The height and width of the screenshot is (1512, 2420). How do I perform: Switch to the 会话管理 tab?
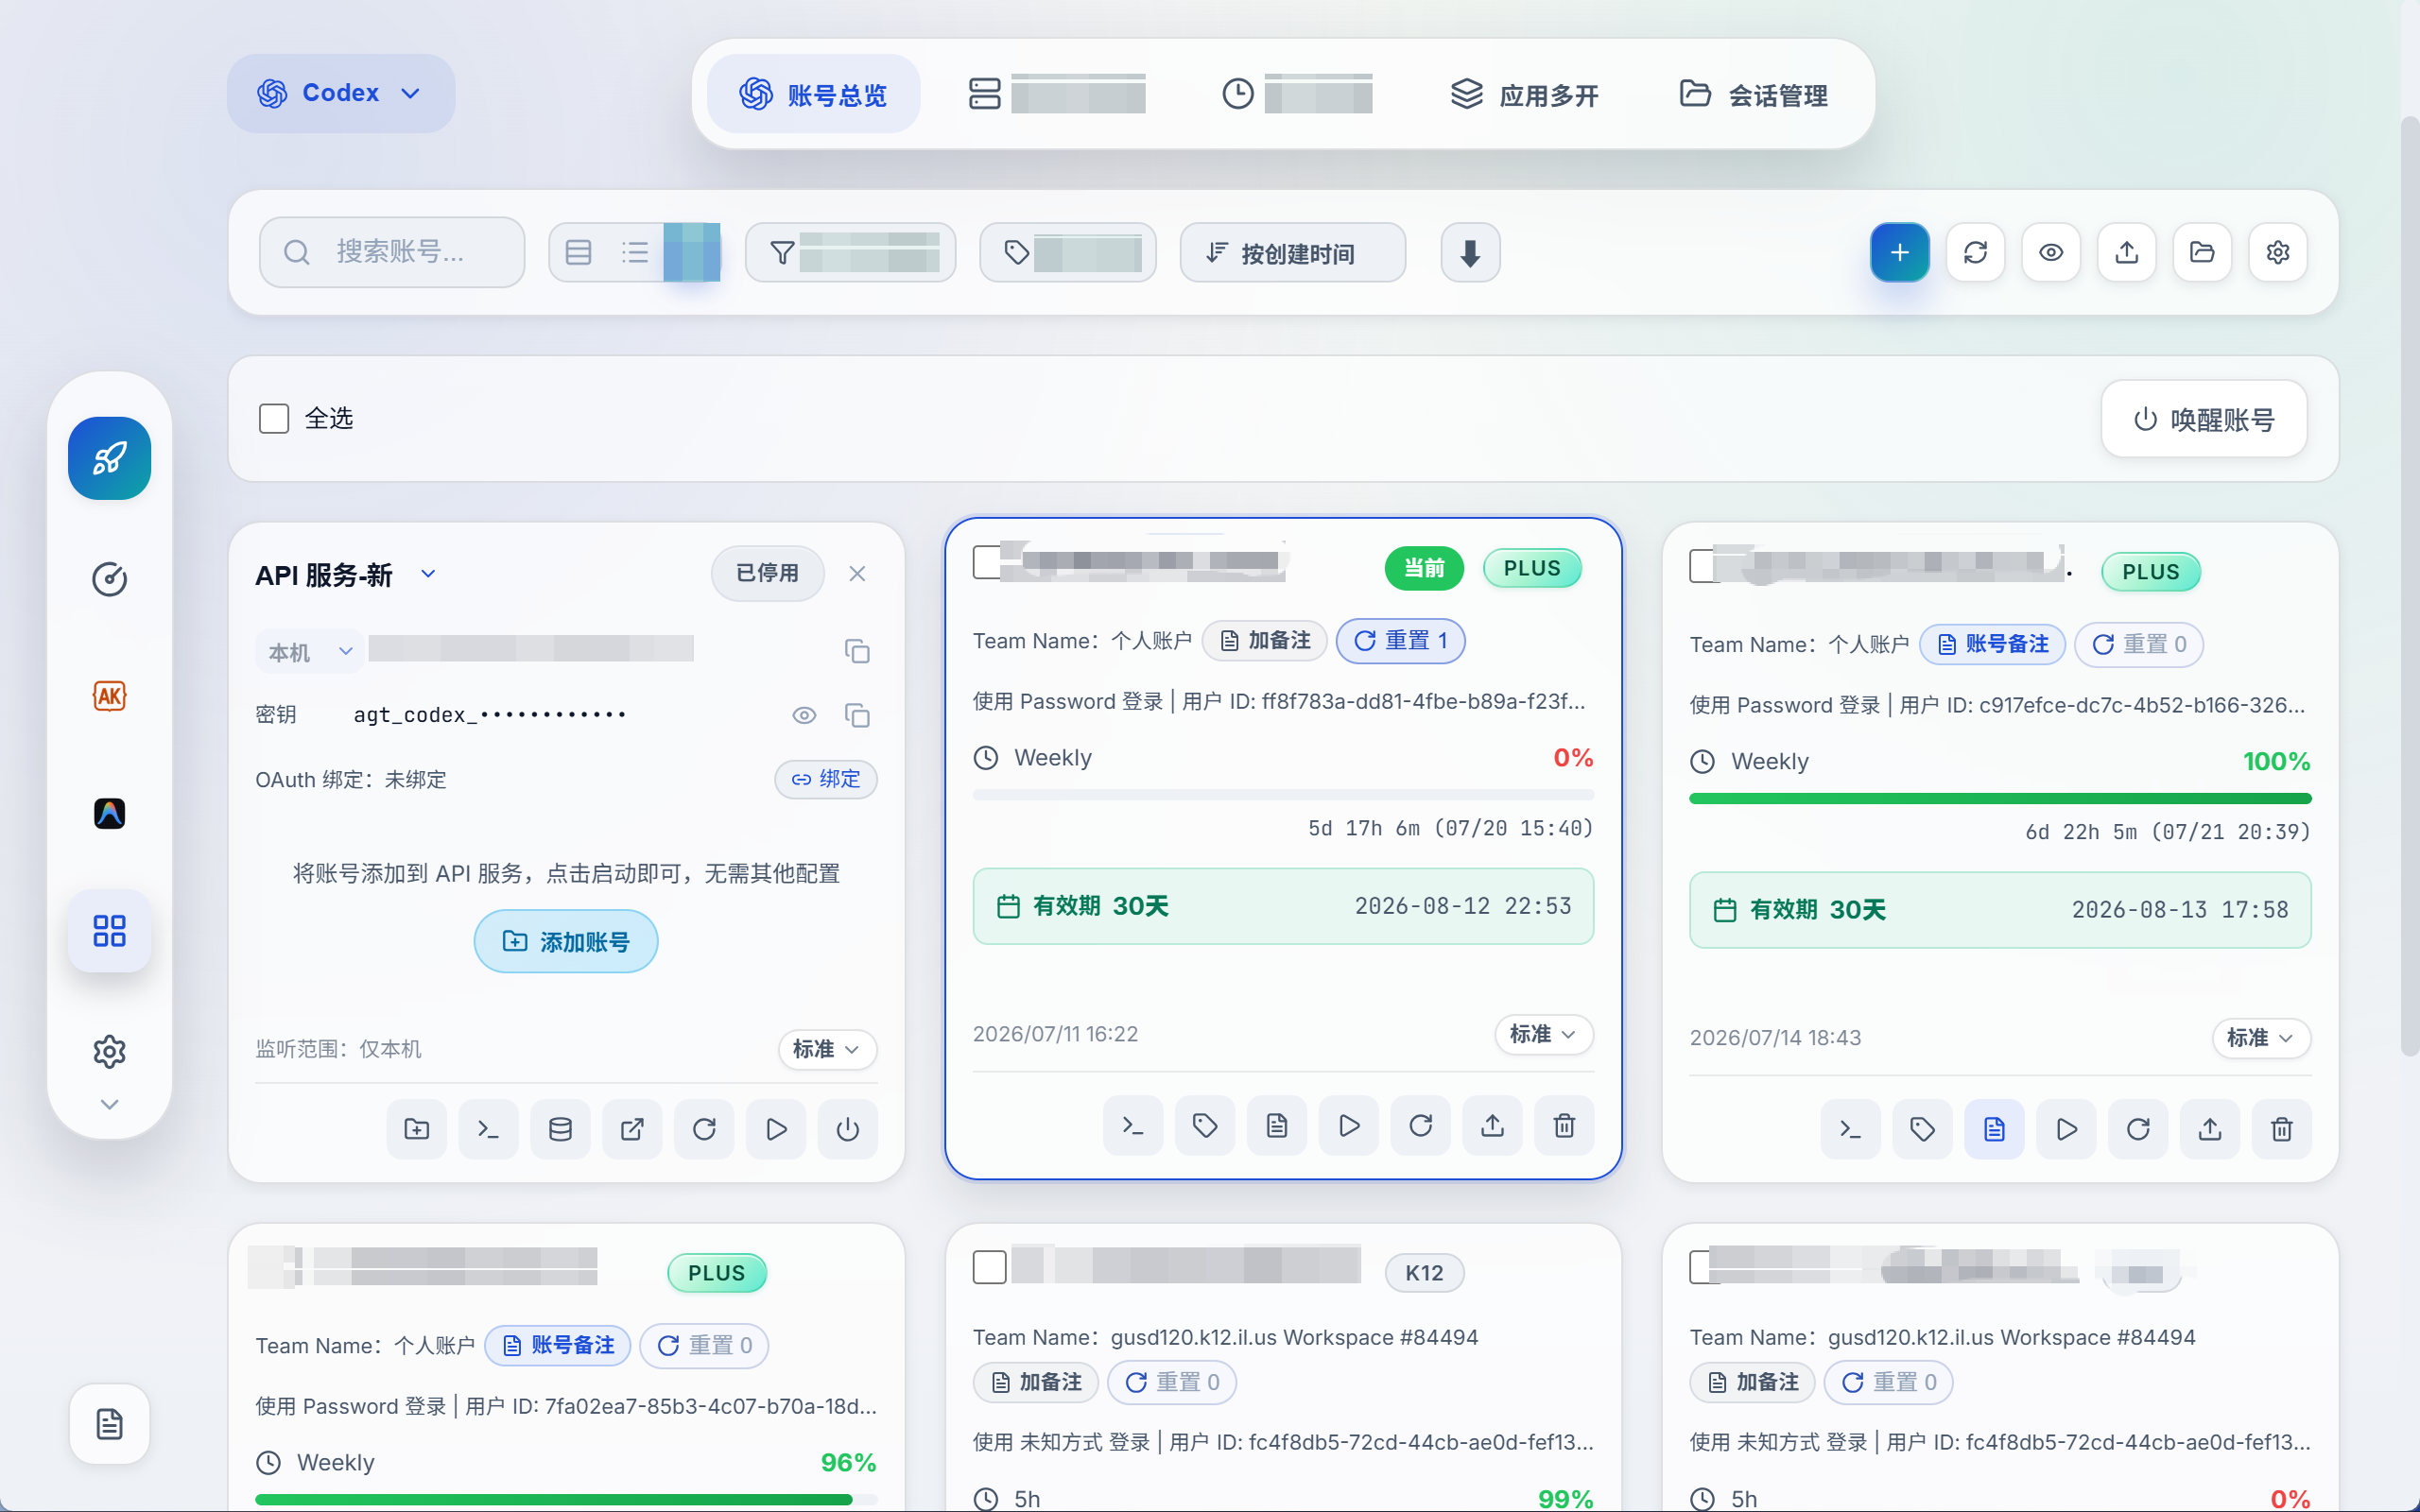point(1754,95)
